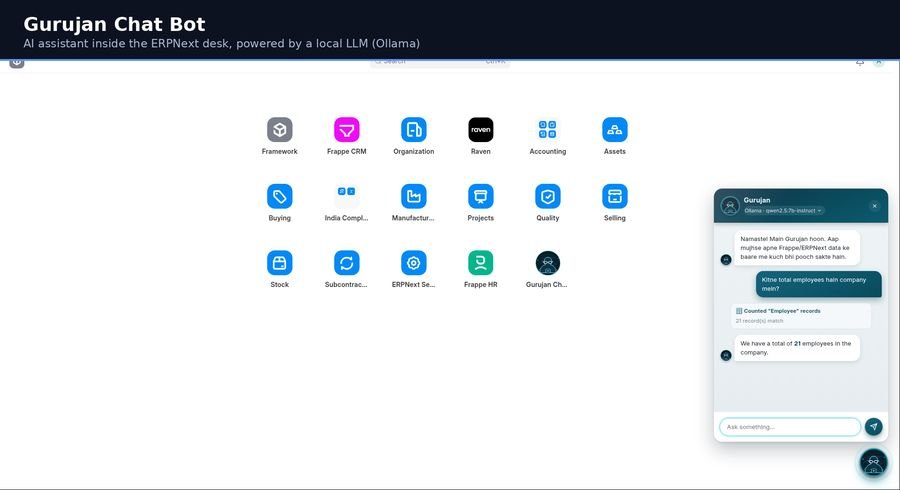Image resolution: width=900 pixels, height=490 pixels.
Task: Click the bot avatar beside greeting message
Action: [726, 259]
